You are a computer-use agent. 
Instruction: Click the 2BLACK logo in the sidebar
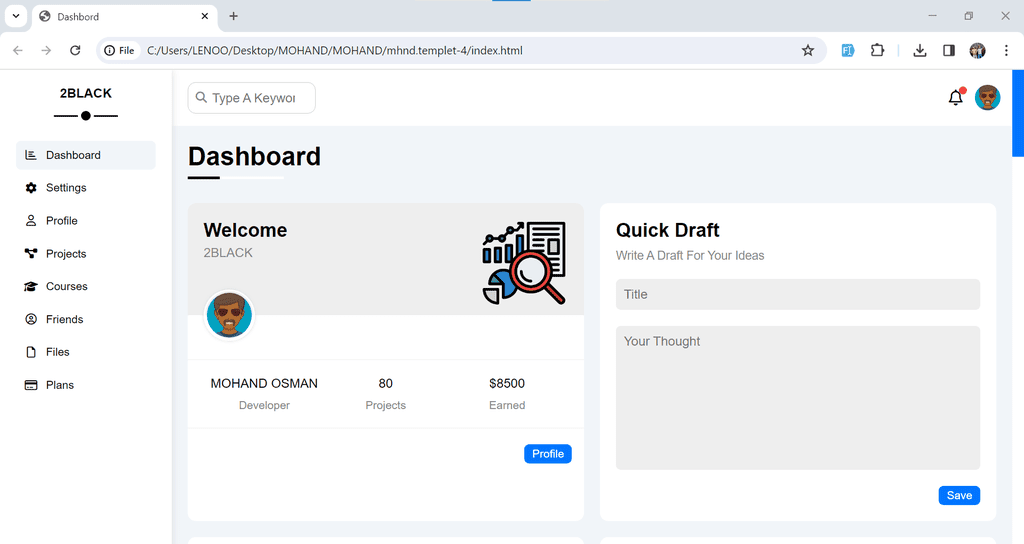coord(86,93)
